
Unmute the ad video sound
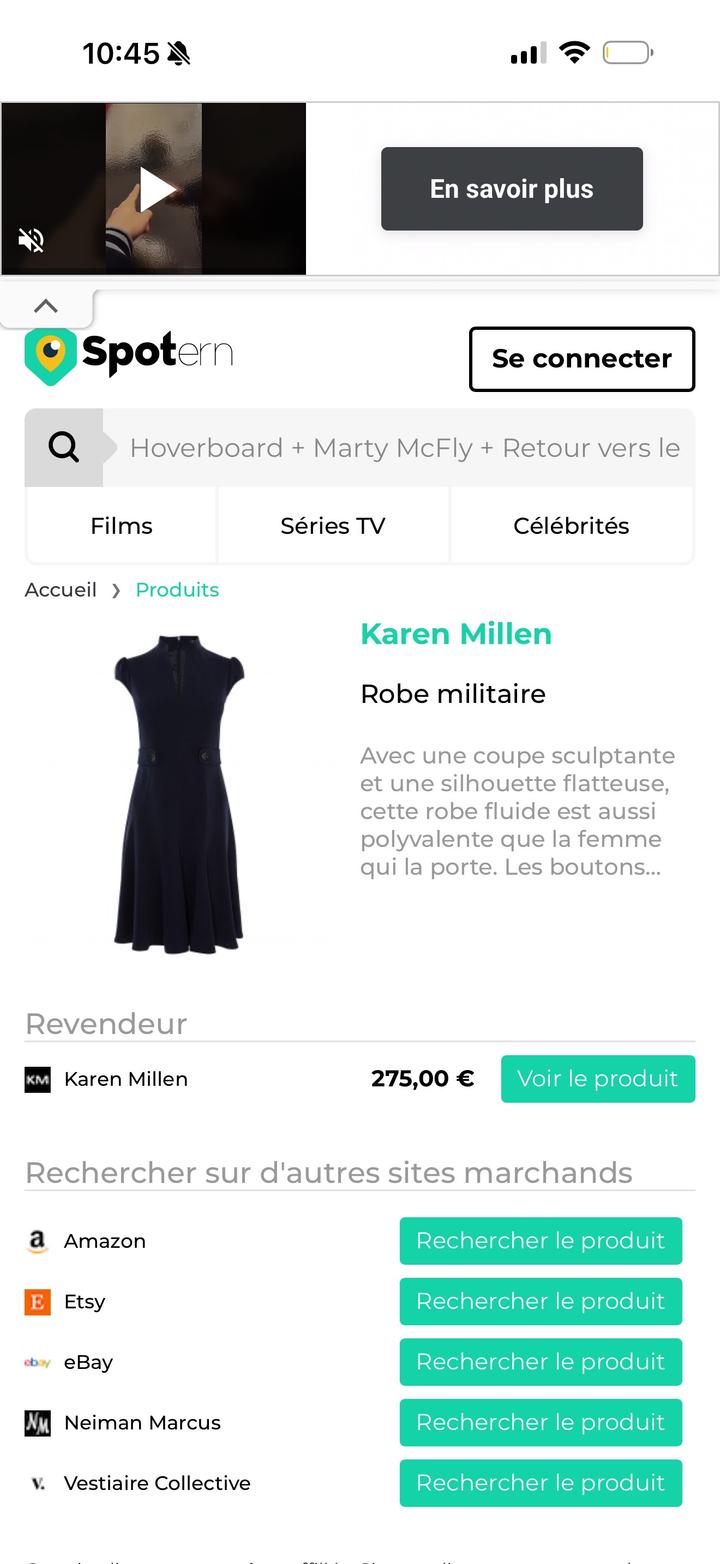(31, 240)
